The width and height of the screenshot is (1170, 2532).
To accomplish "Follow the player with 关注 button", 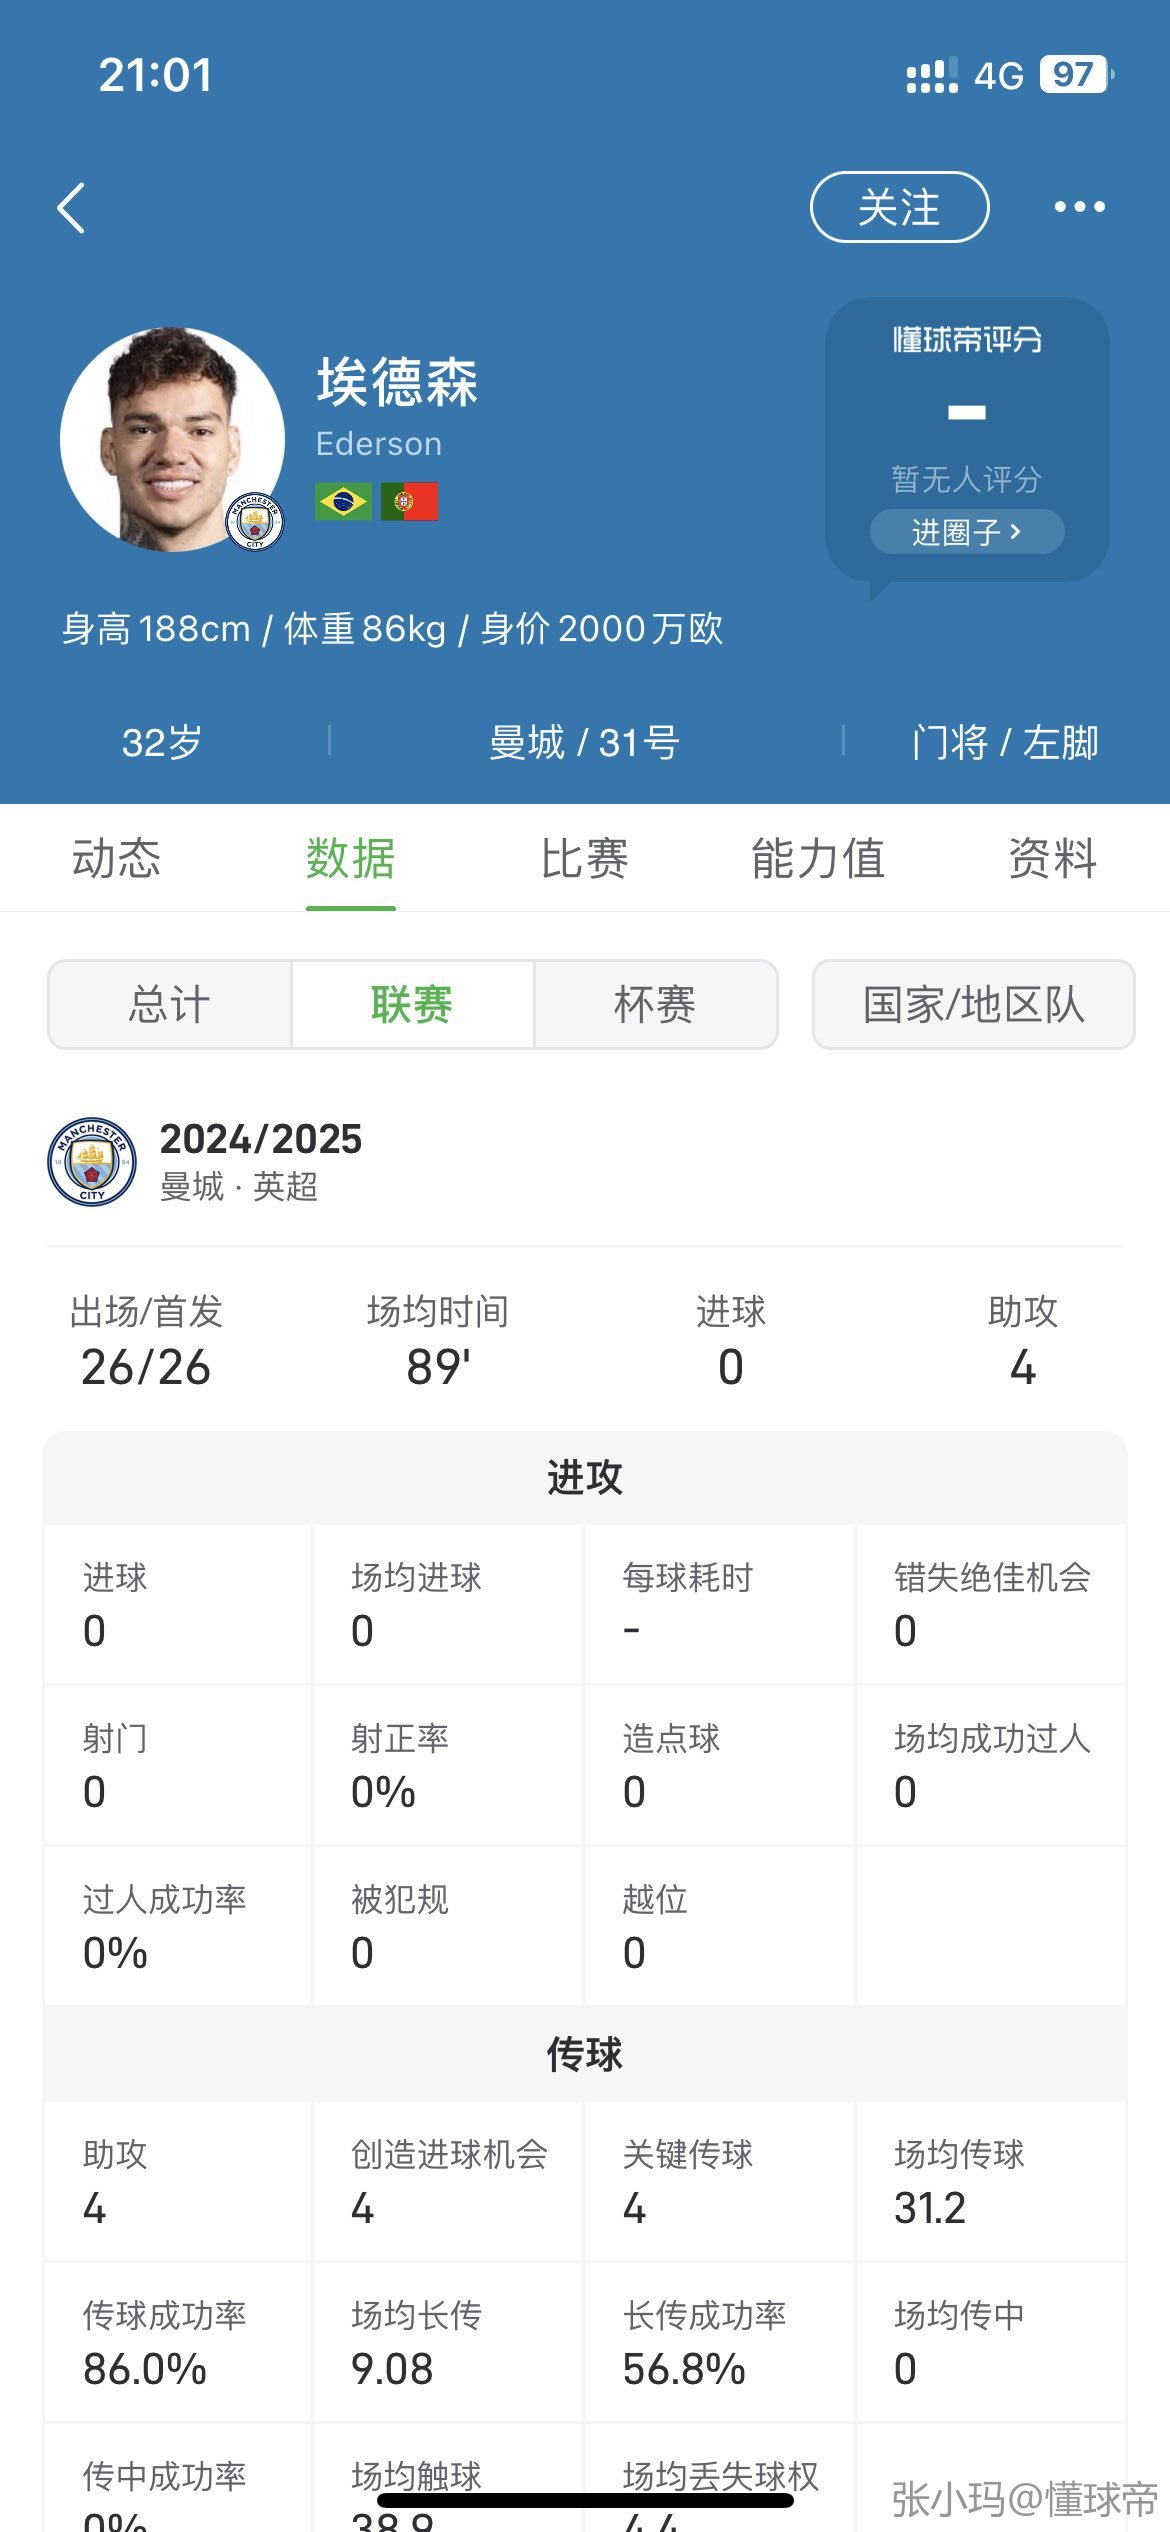I will point(899,207).
